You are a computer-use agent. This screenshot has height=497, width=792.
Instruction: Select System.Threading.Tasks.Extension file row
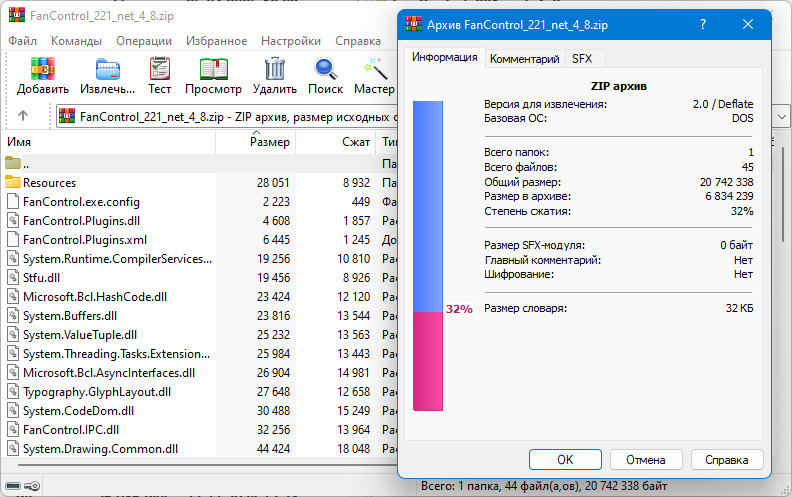[201, 354]
